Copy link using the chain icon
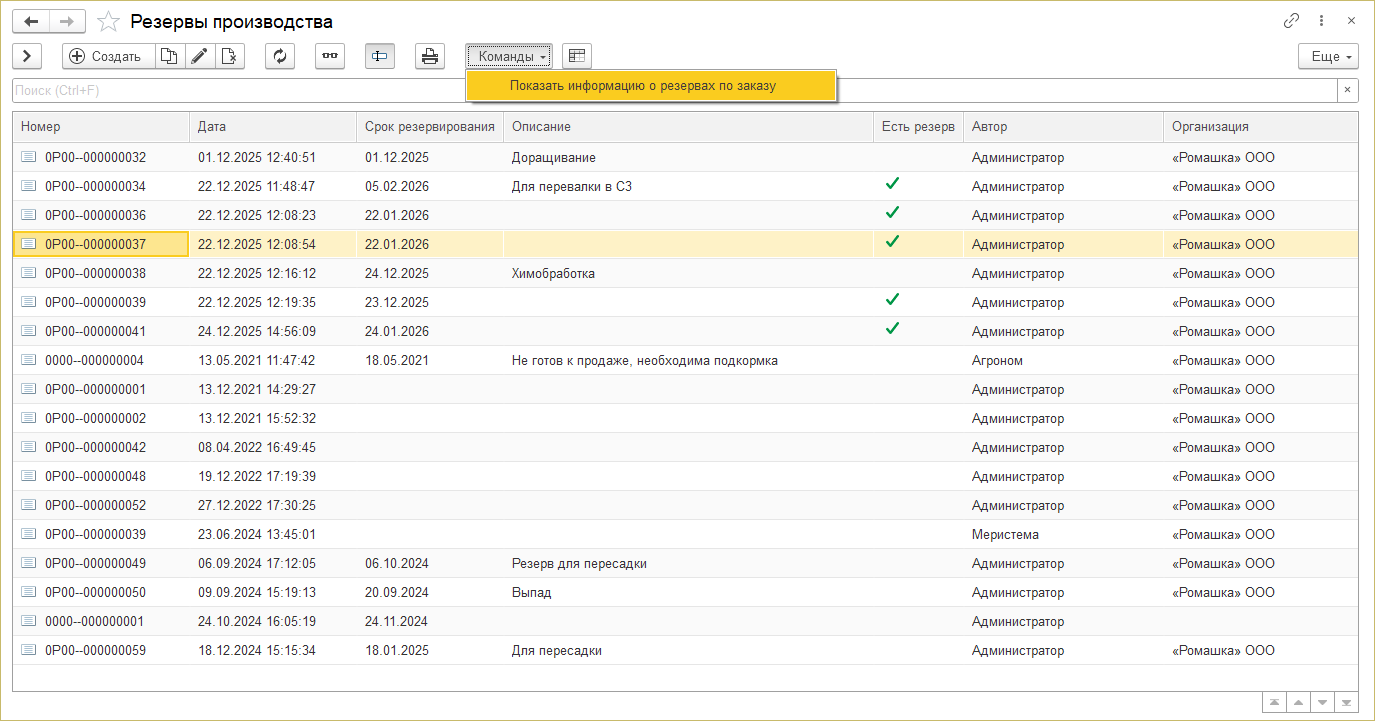 1291,21
